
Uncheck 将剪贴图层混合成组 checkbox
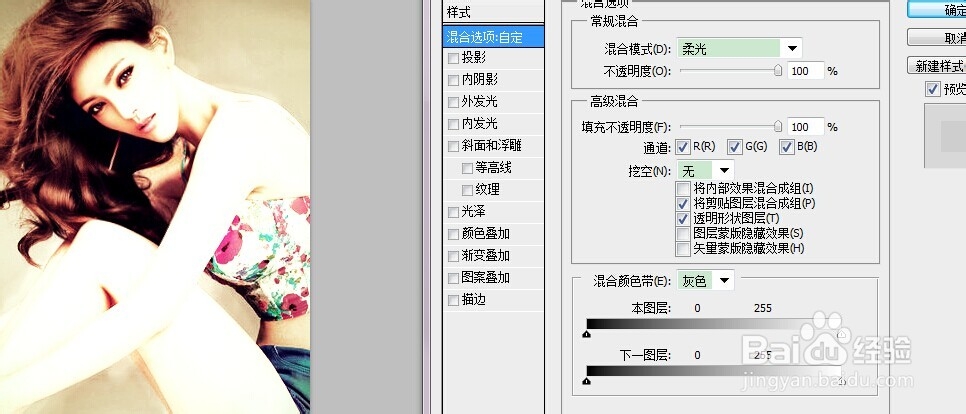pyautogui.click(x=683, y=203)
